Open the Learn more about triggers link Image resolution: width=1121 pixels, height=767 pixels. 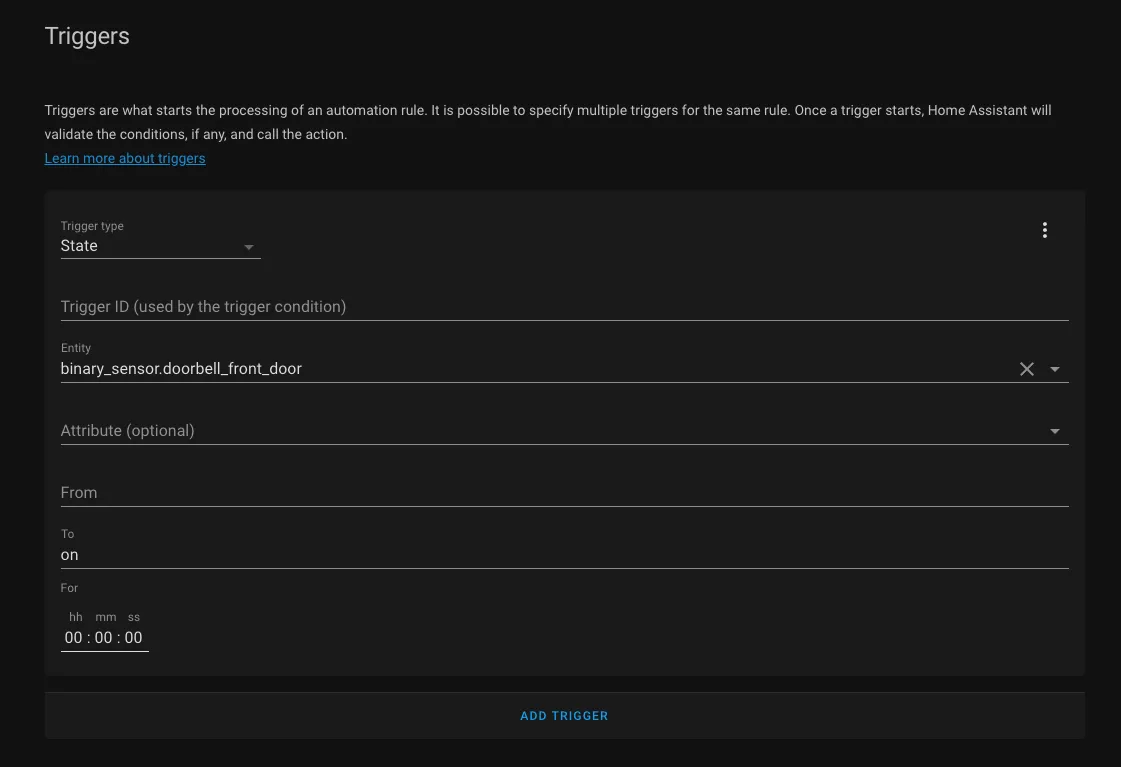pyautogui.click(x=124, y=158)
